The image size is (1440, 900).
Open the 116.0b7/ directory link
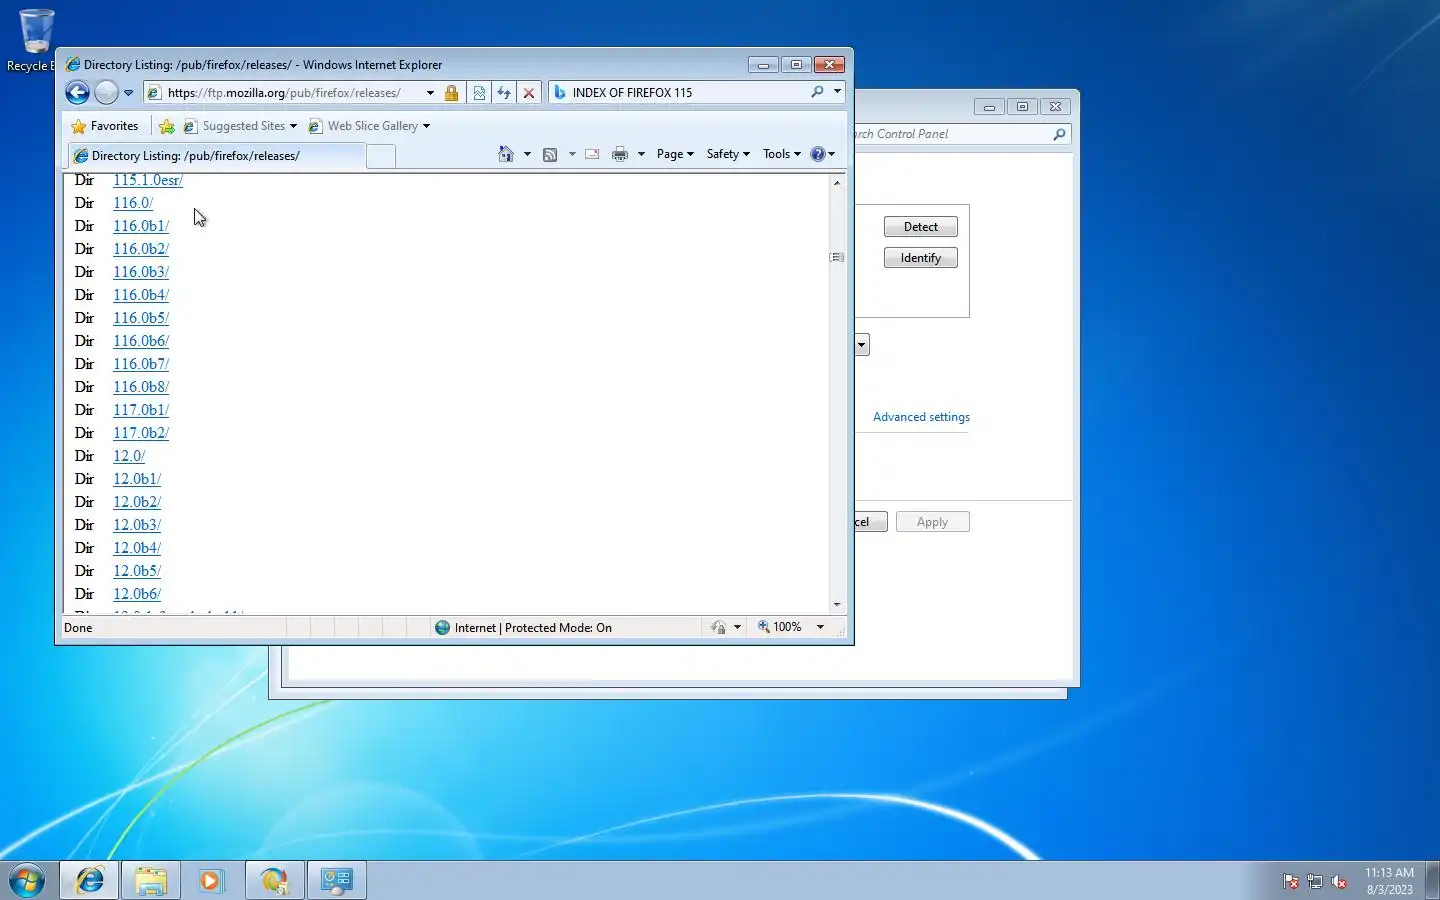(141, 364)
